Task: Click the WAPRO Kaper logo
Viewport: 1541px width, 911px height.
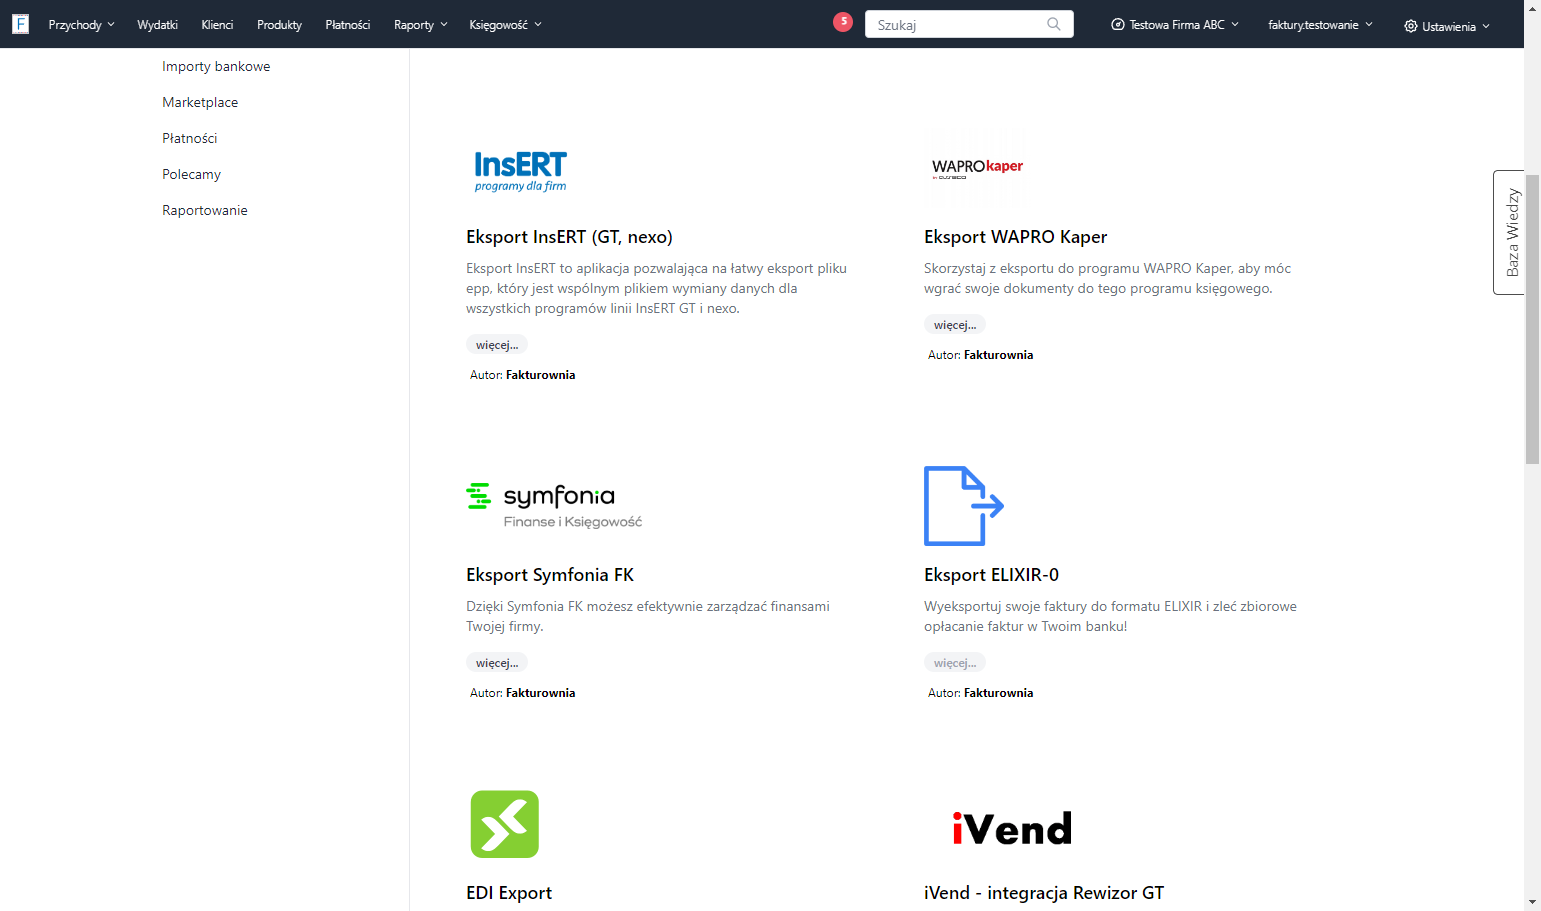Action: click(x=977, y=167)
